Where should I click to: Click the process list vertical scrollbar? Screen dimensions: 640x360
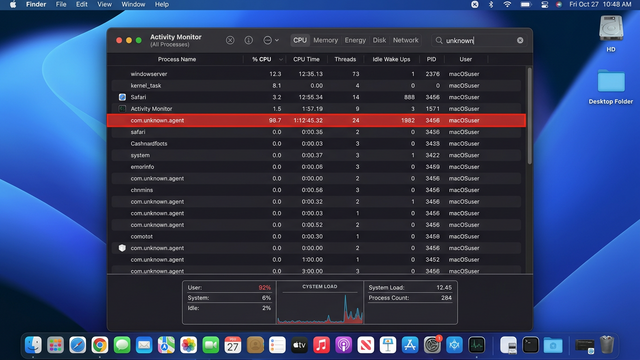(x=529, y=116)
